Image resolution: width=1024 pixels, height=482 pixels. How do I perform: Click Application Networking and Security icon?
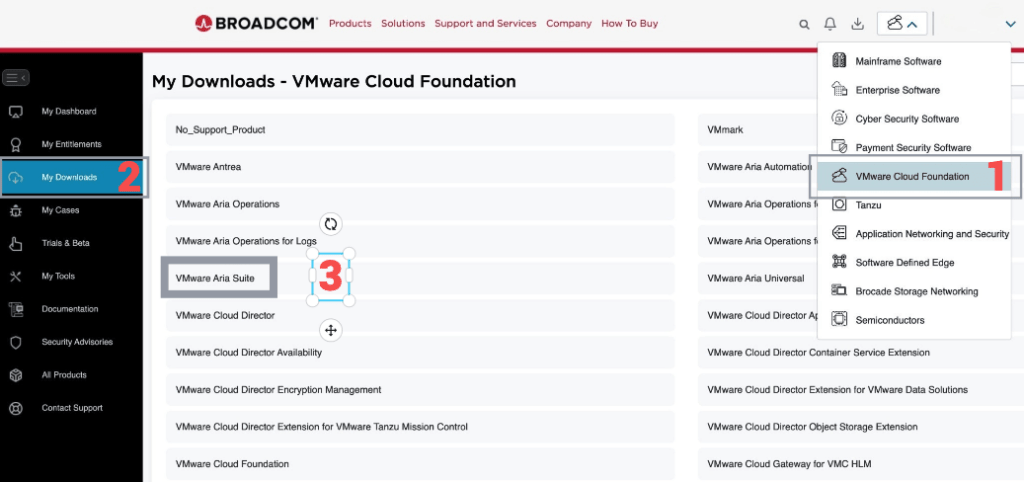[839, 233]
